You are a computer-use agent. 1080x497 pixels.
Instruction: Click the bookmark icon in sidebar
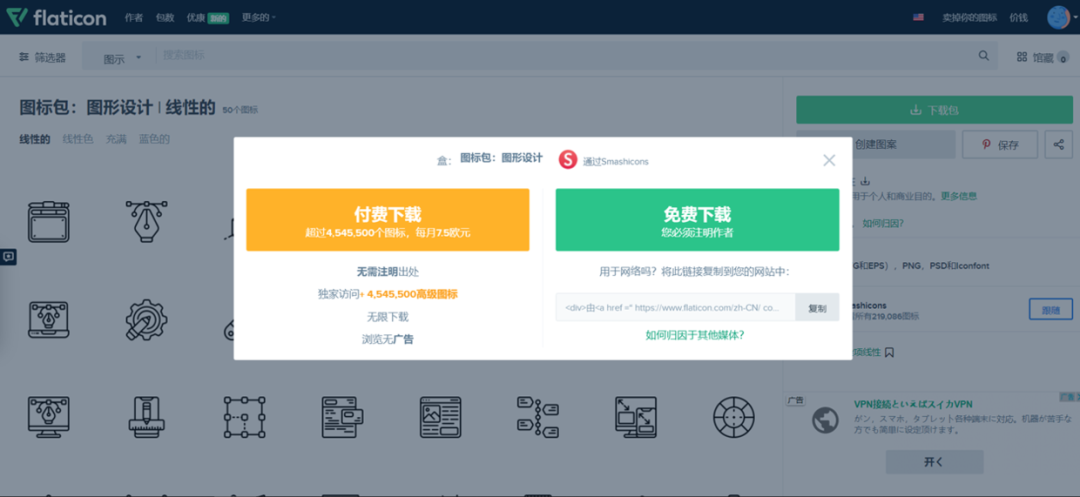[x=889, y=352]
